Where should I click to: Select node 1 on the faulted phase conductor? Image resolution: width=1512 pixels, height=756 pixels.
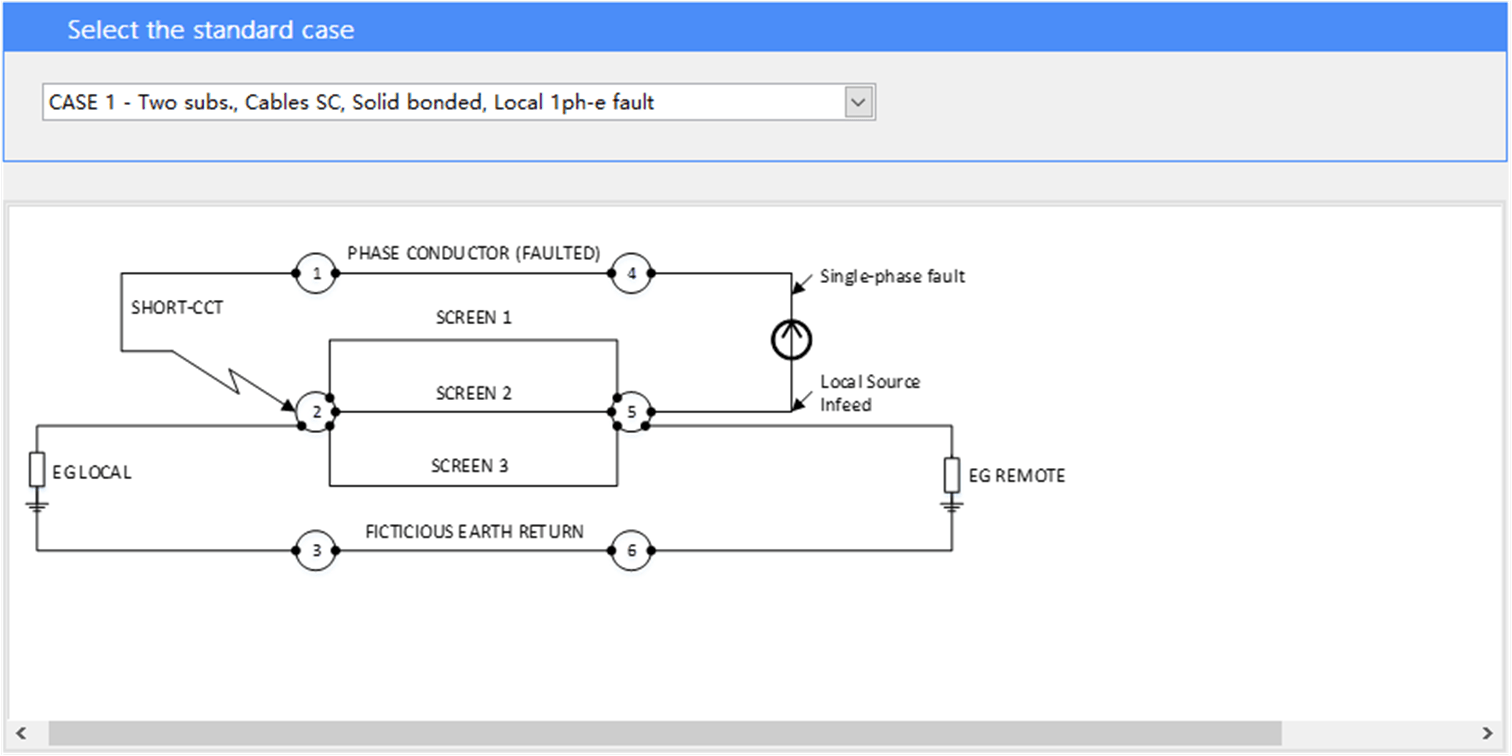pos(316,273)
